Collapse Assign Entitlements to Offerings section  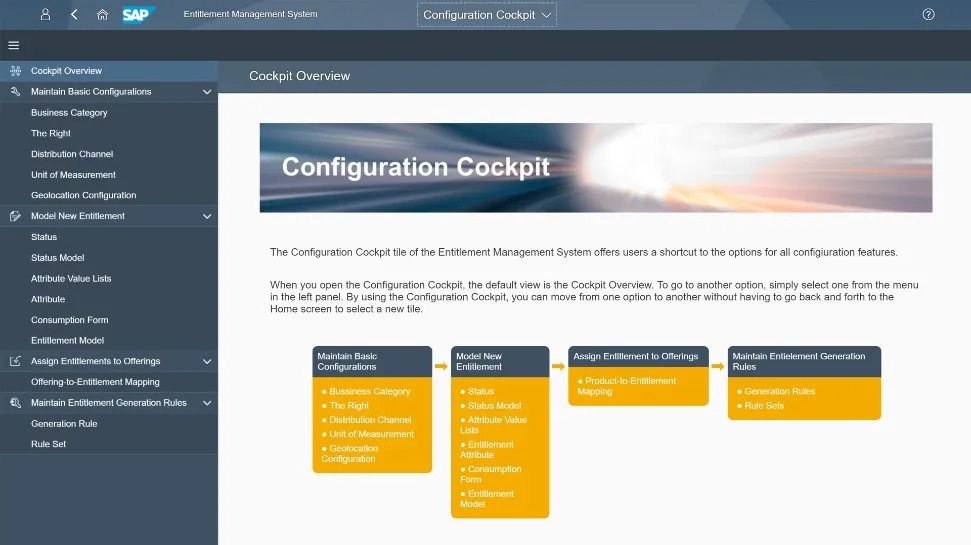click(x=207, y=361)
